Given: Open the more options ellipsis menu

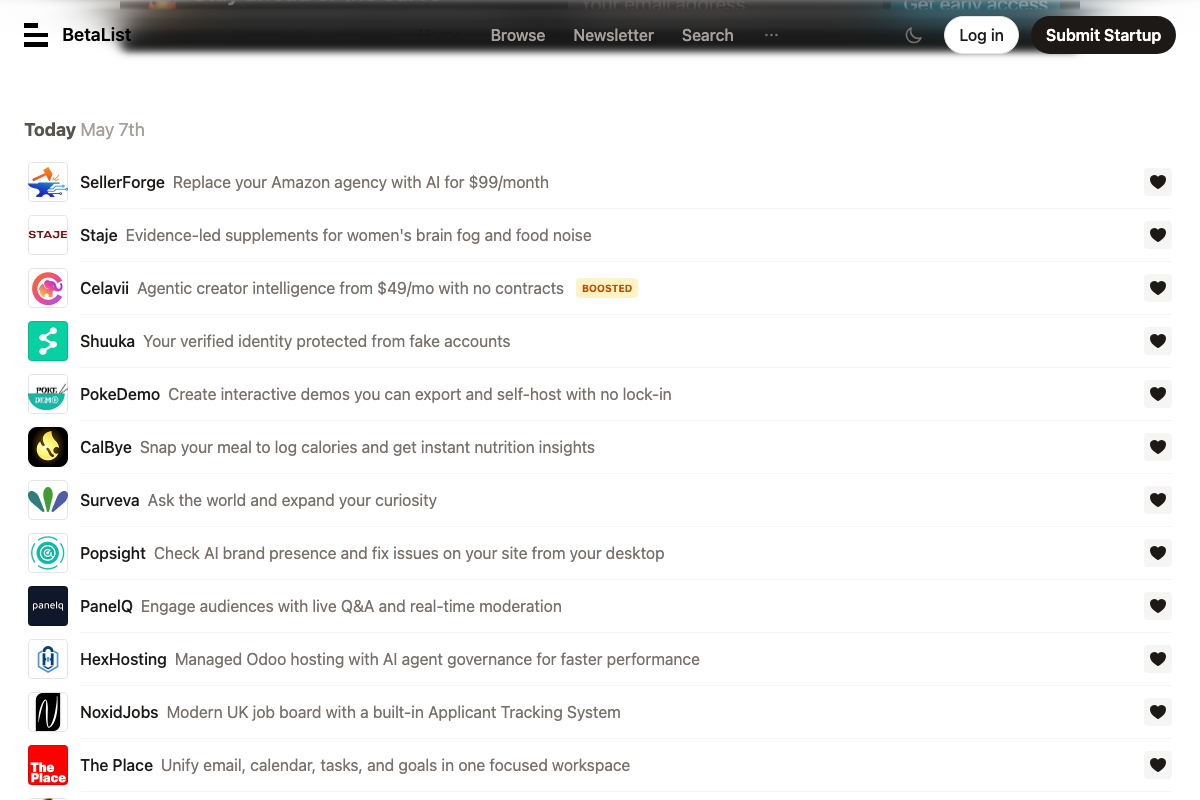Looking at the screenshot, I should pyautogui.click(x=771, y=35).
